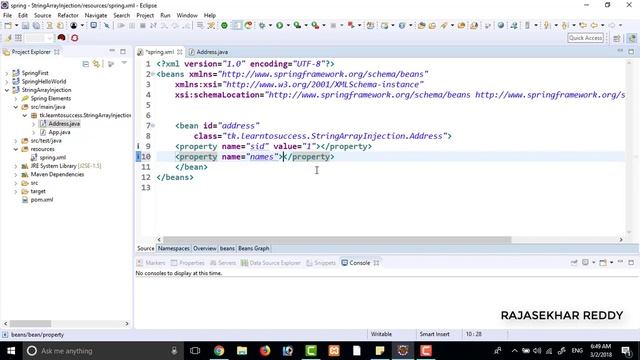640x360 pixels.
Task: Select pom.xml in the project tree
Action: 42,200
